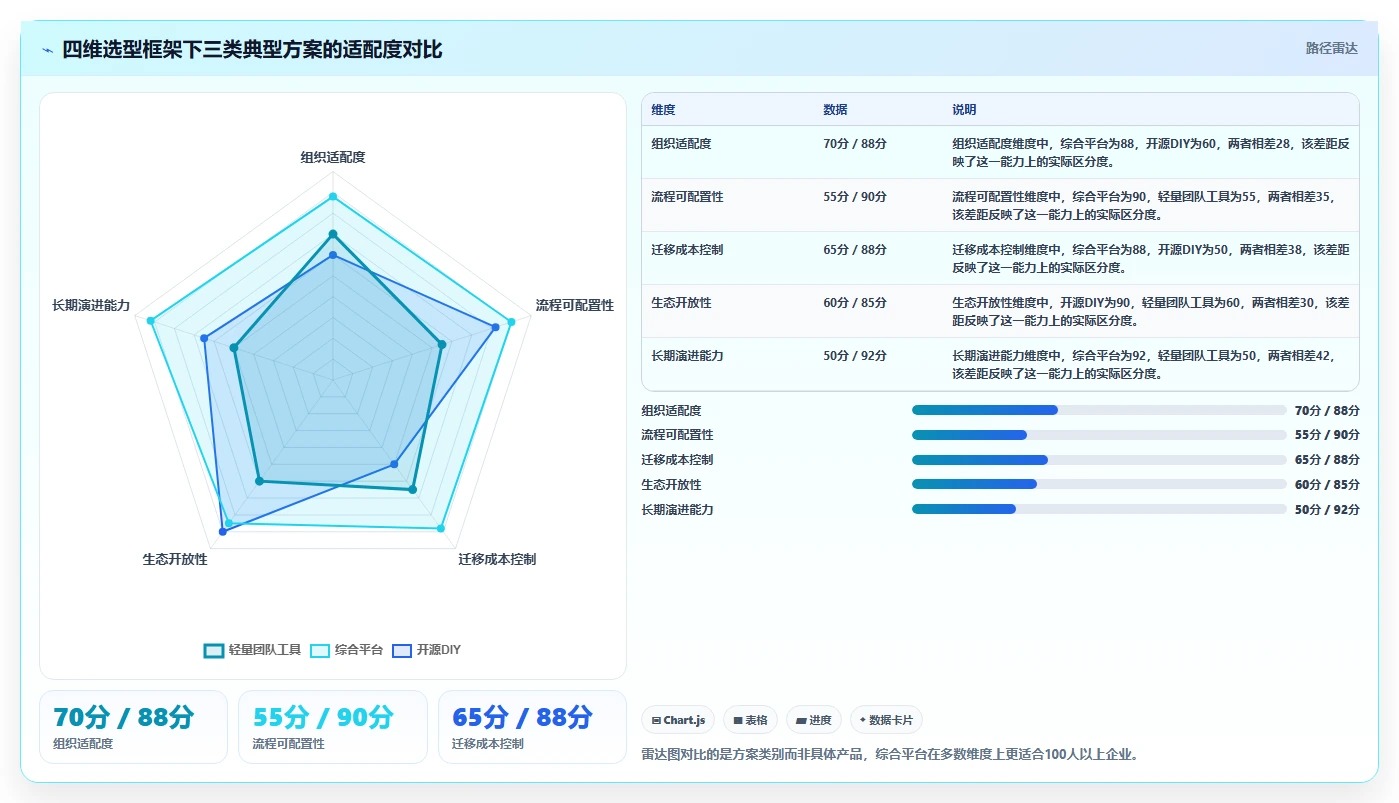
Task: Click the 流程可配置性 progress bar
Action: click(1099, 435)
